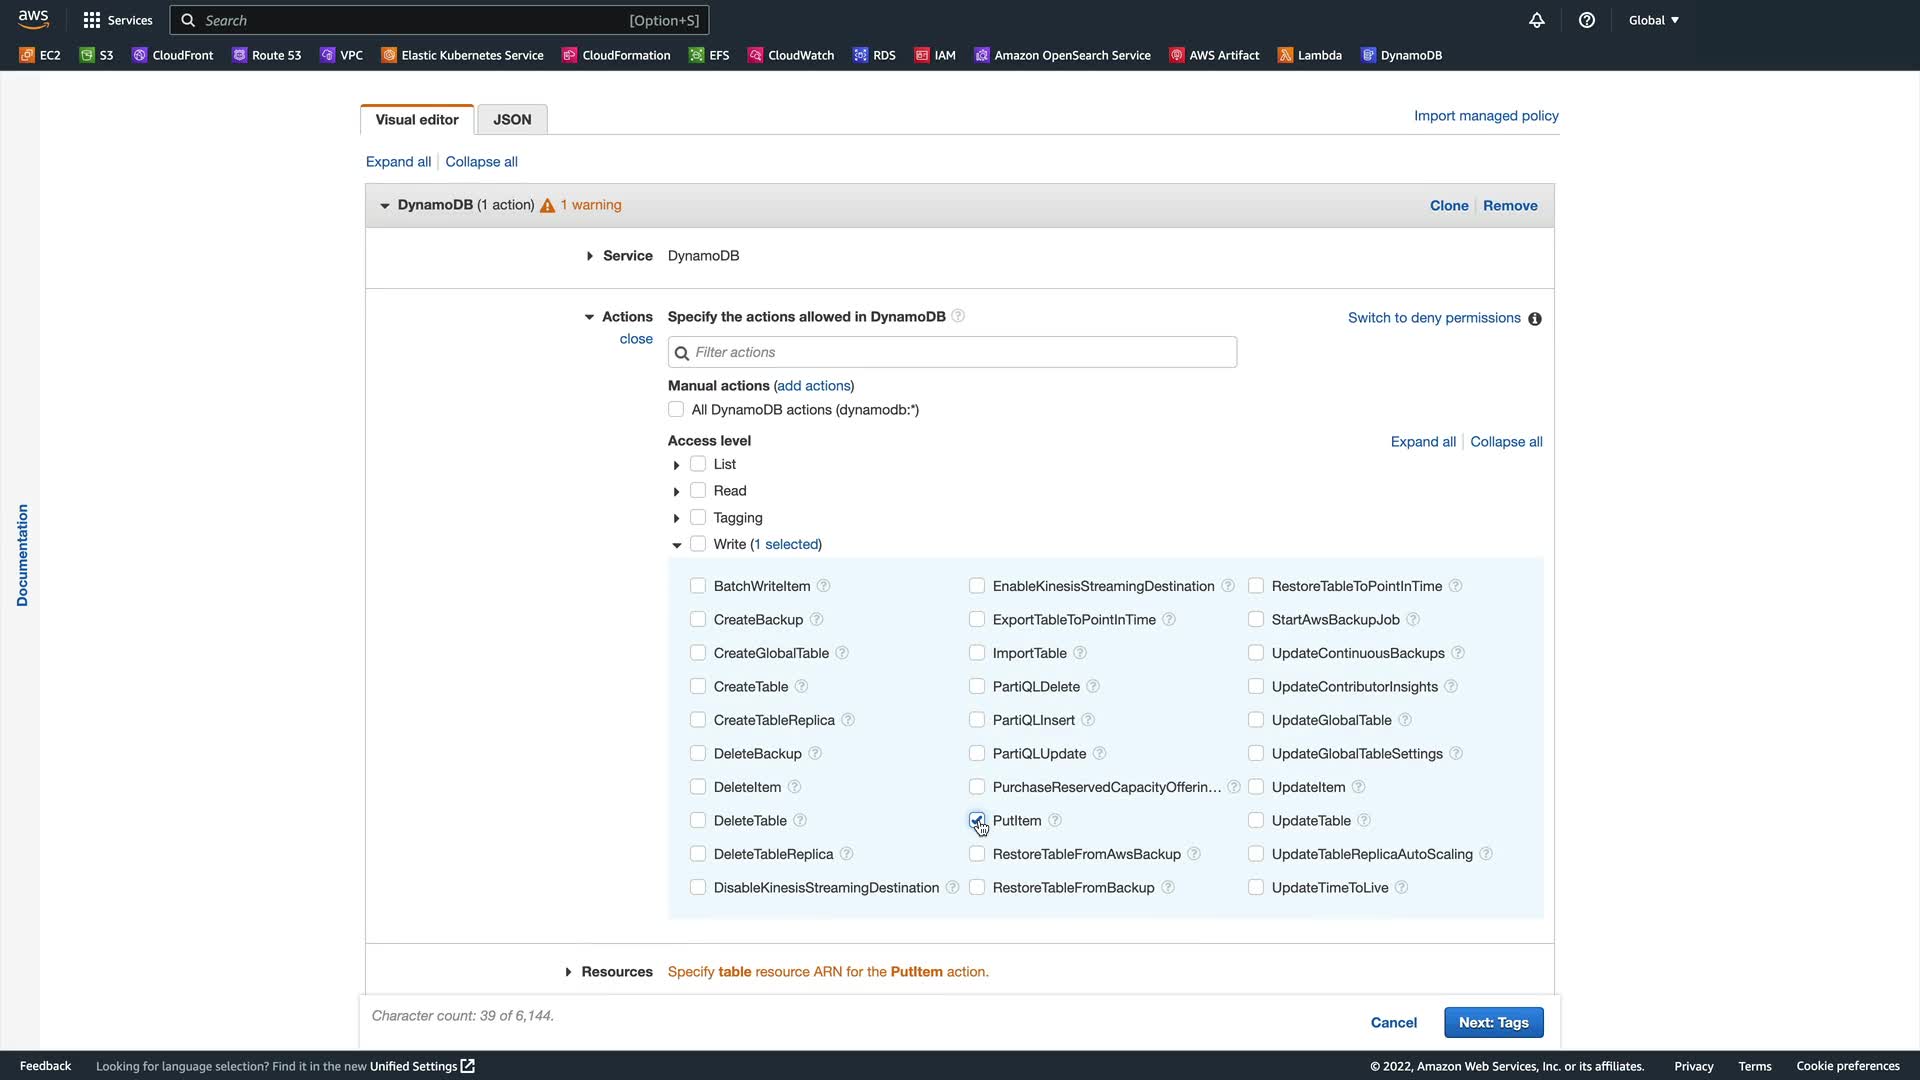Open the help question mark icon
Image resolution: width=1920 pixels, height=1080 pixels.
click(1587, 20)
